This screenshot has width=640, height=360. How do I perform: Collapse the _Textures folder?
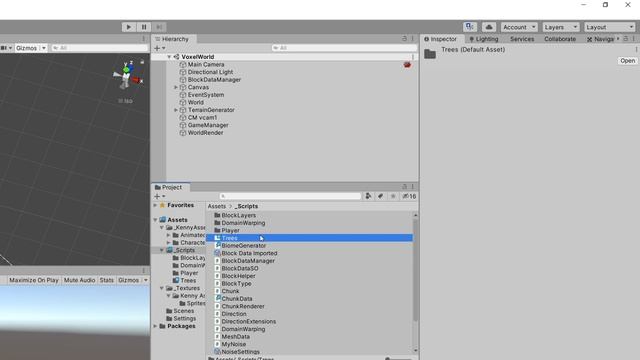tap(162, 288)
